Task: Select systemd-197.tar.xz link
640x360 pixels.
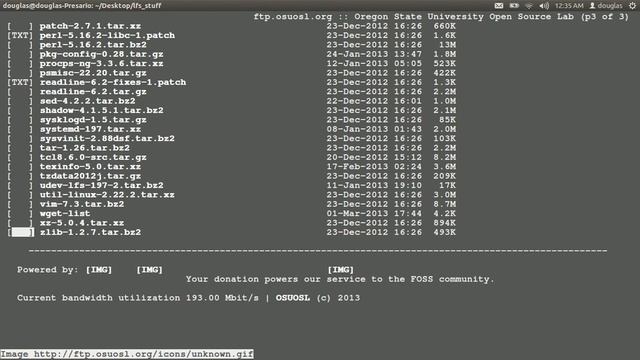Action: (x=90, y=129)
